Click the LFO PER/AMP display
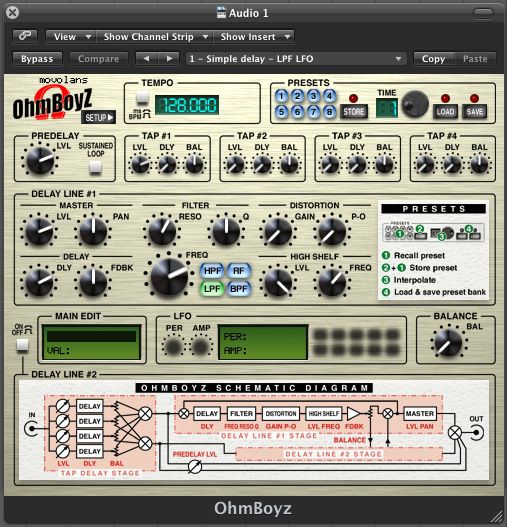Image resolution: width=507 pixels, height=527 pixels. (x=263, y=343)
